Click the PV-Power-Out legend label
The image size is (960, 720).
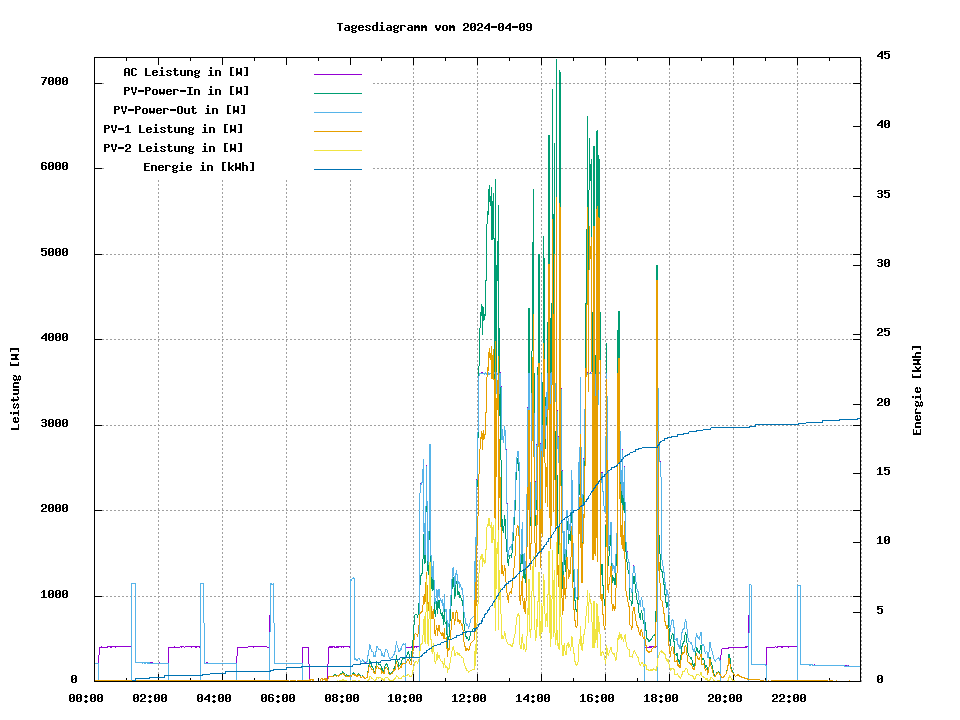coord(179,110)
